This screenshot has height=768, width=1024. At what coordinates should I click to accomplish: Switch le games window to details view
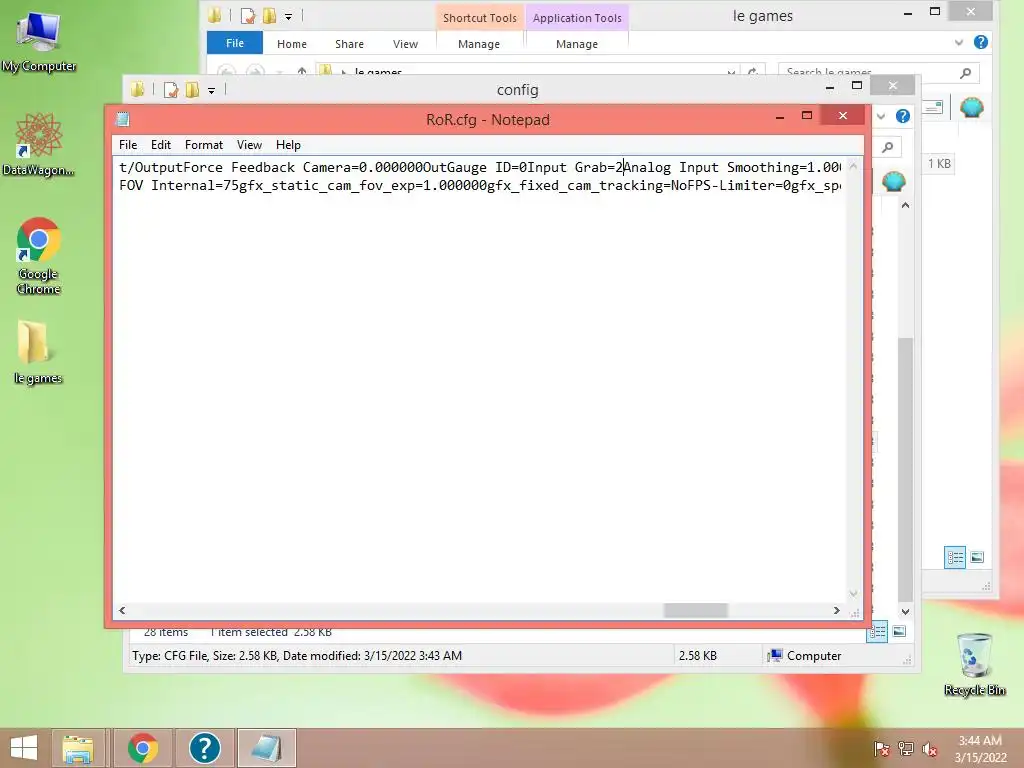click(955, 557)
